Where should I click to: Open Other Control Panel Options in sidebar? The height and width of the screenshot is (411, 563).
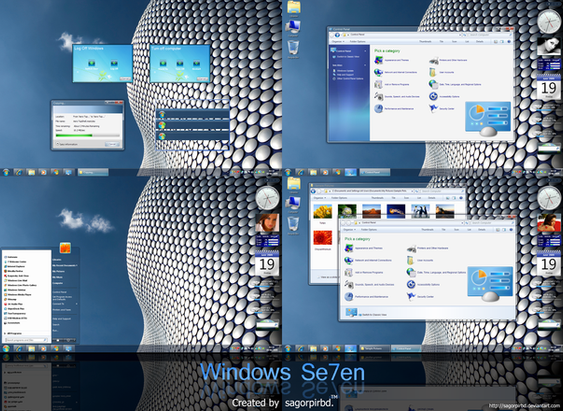pos(348,79)
